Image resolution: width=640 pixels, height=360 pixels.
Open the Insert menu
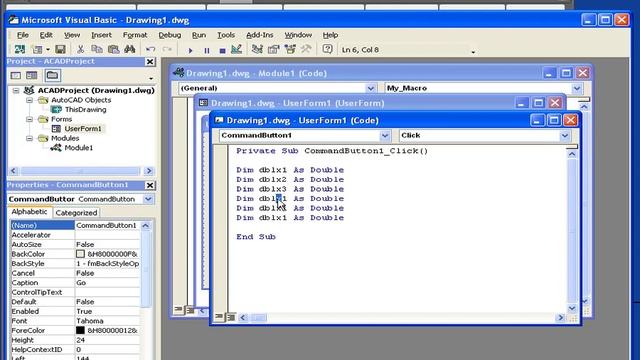coord(101,35)
